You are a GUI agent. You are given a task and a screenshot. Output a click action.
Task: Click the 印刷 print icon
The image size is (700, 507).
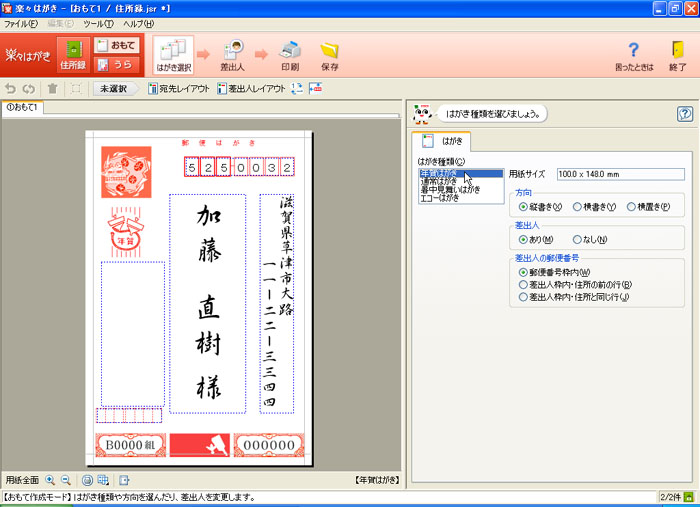tap(289, 55)
